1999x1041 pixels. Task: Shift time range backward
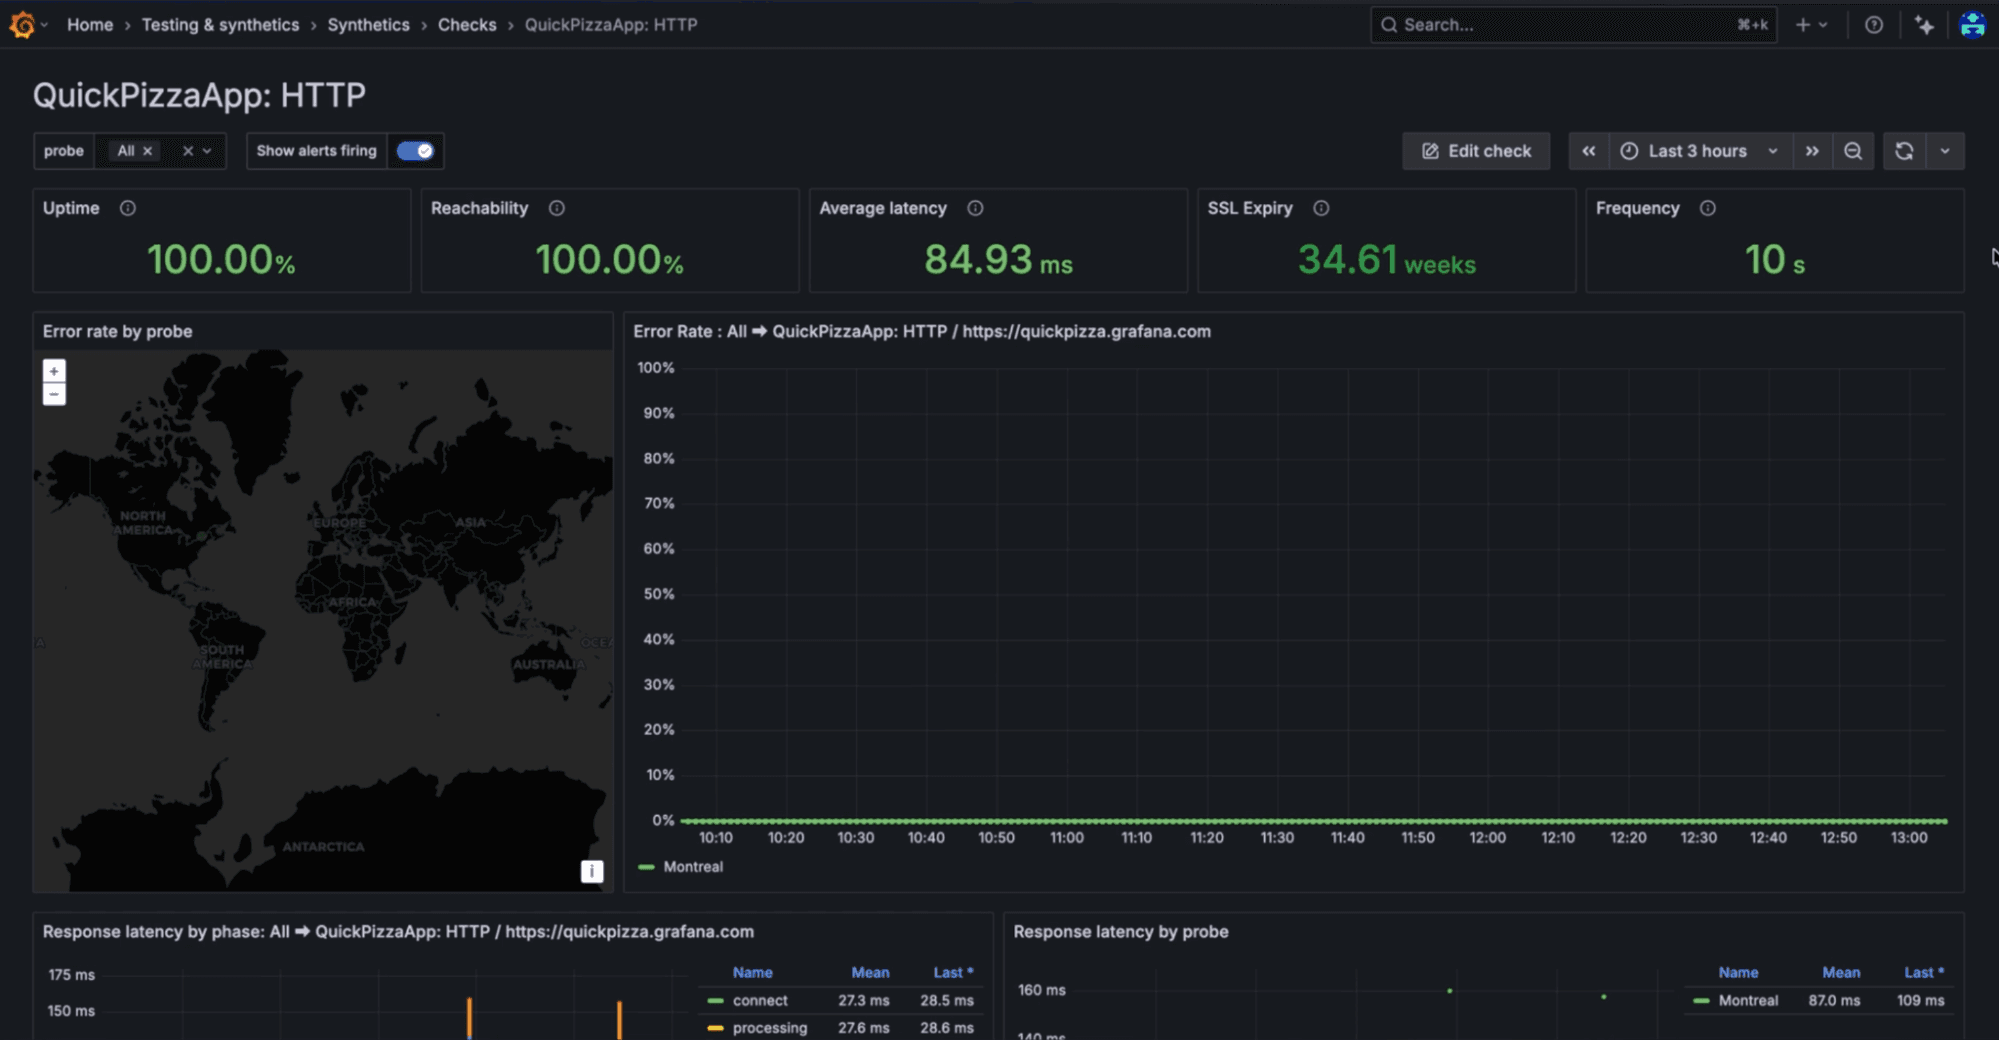(1589, 151)
